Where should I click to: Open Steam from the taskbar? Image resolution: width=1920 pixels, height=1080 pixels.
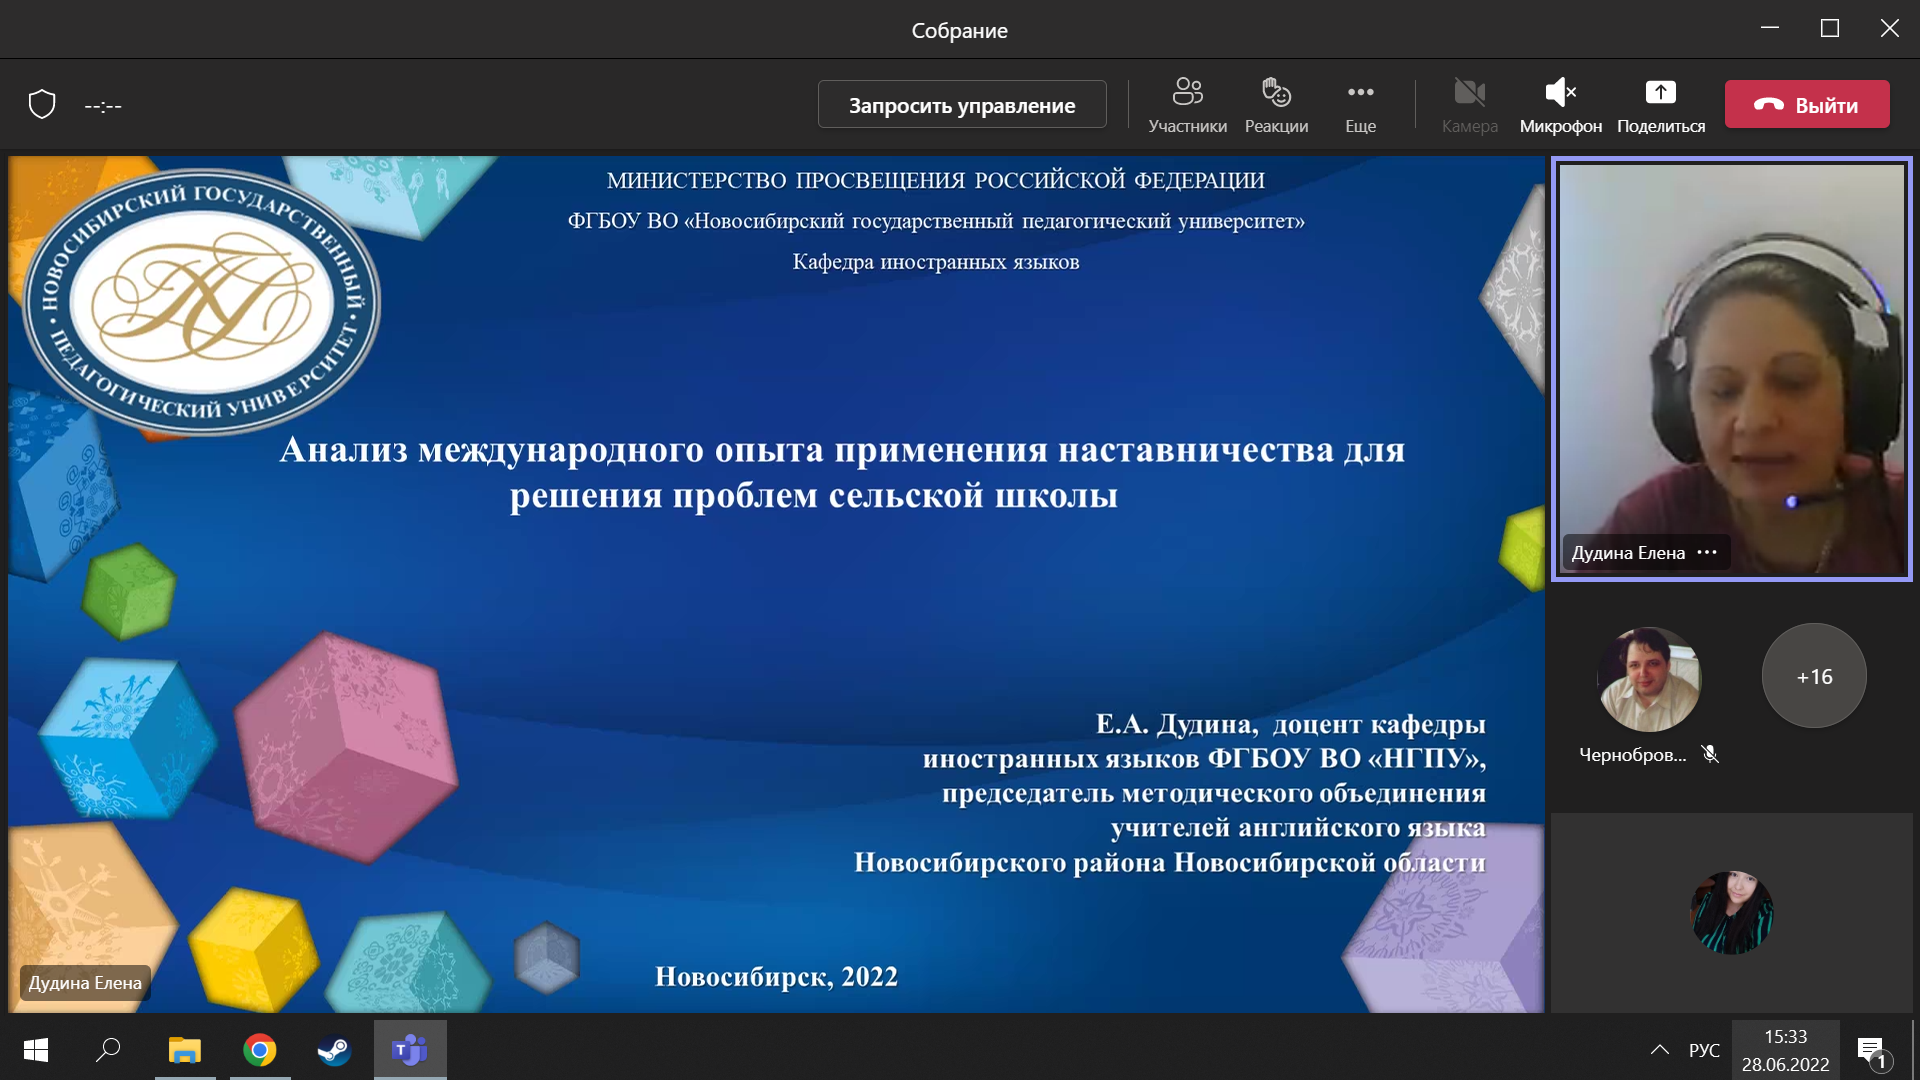pyautogui.click(x=334, y=1050)
